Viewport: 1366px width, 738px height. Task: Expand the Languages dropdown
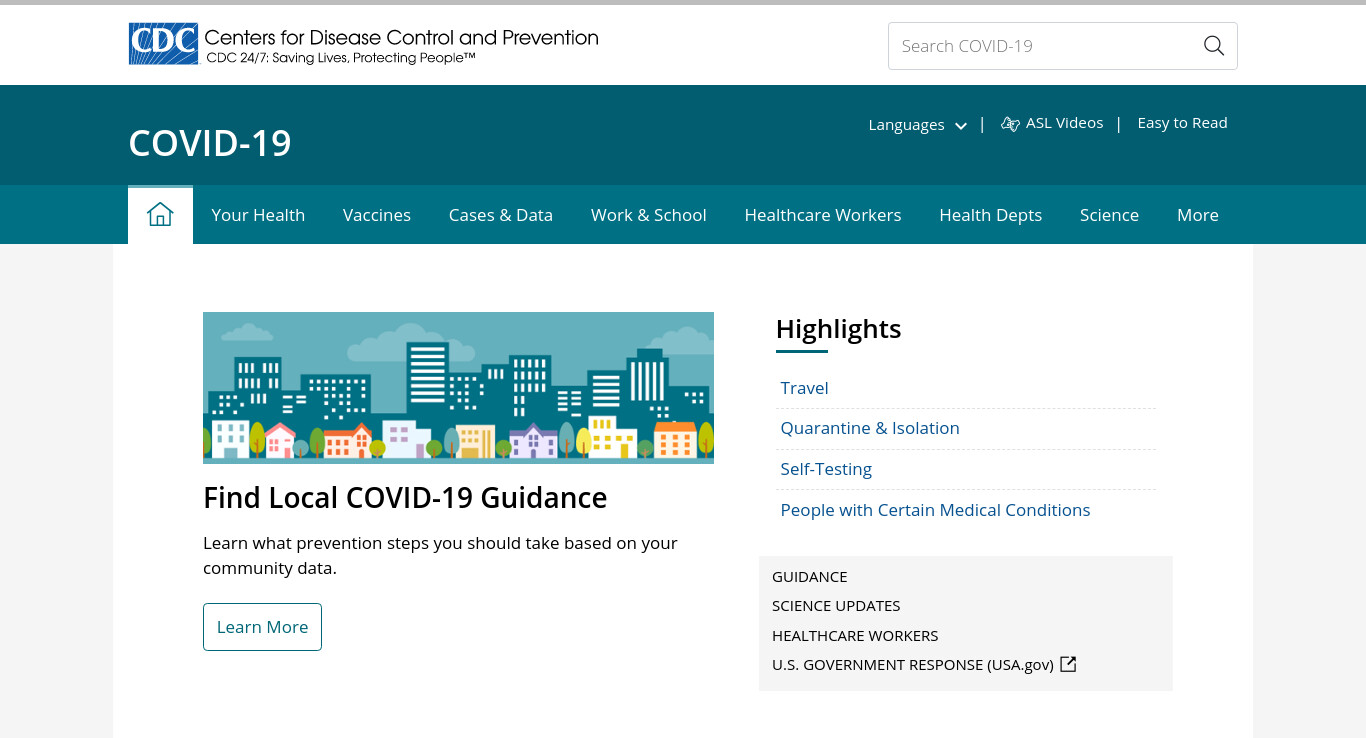click(x=917, y=125)
